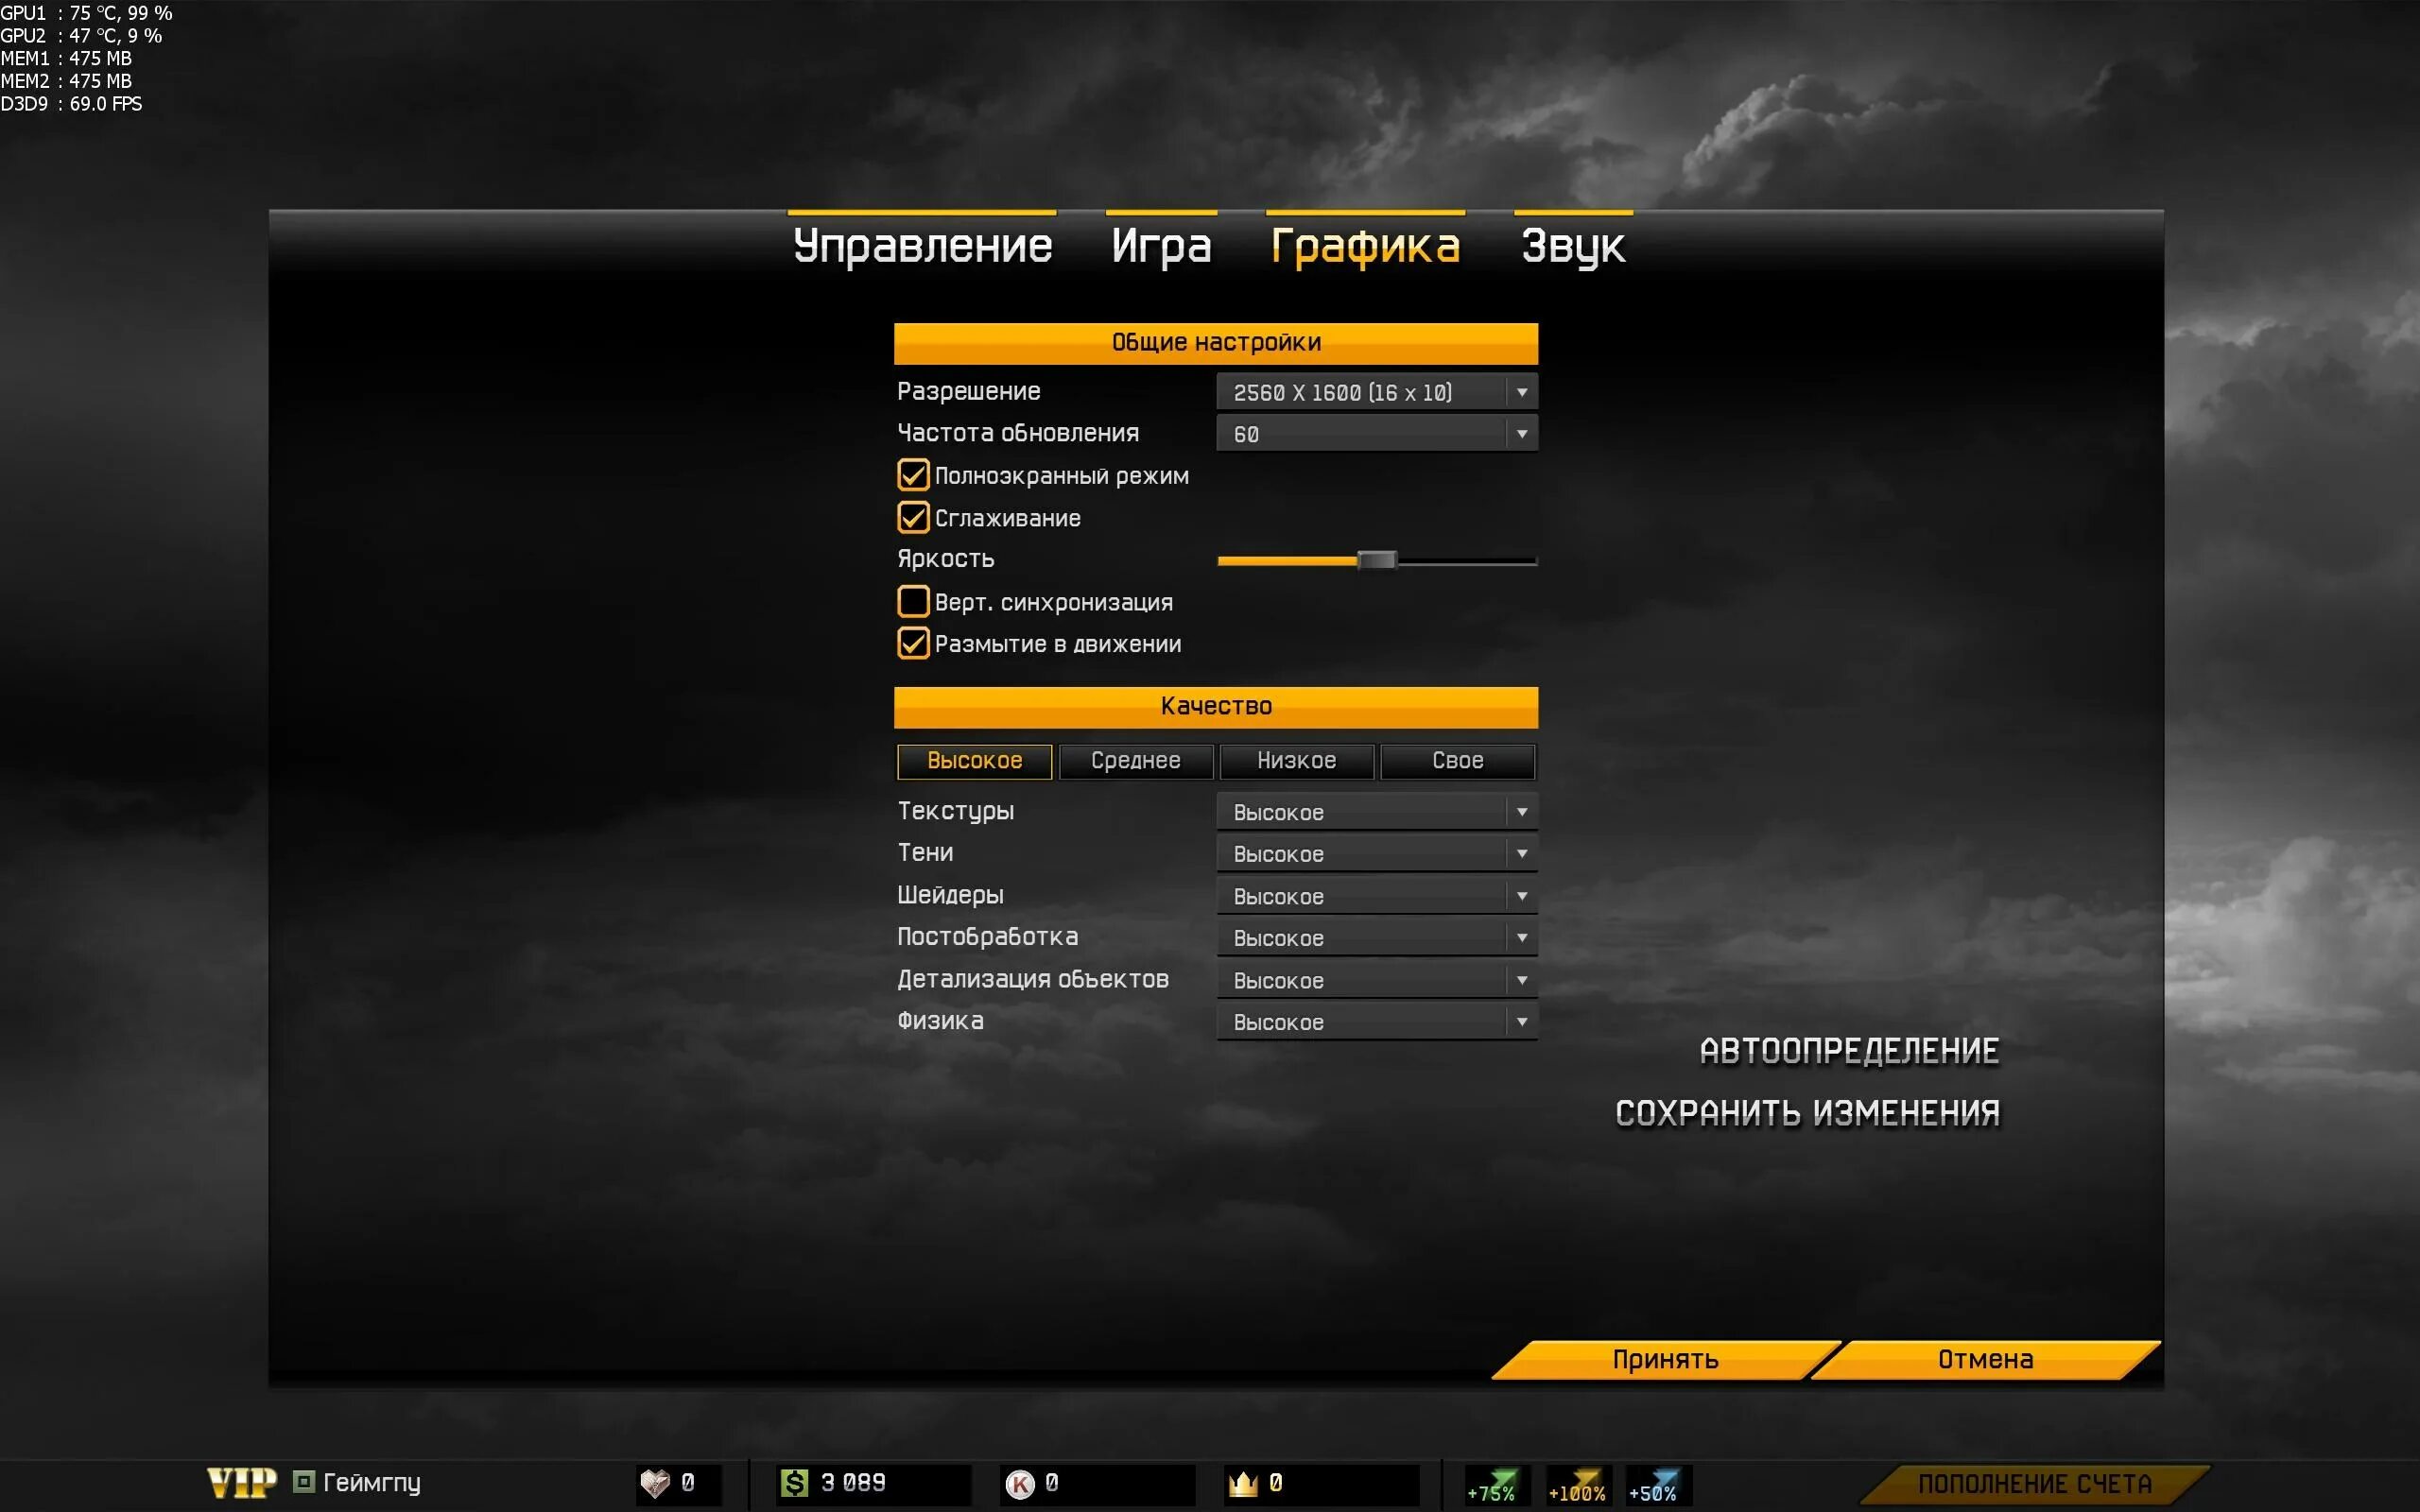Open the Тени quality dropdown
Image resolution: width=2420 pixels, height=1512 pixels.
coord(1376,854)
